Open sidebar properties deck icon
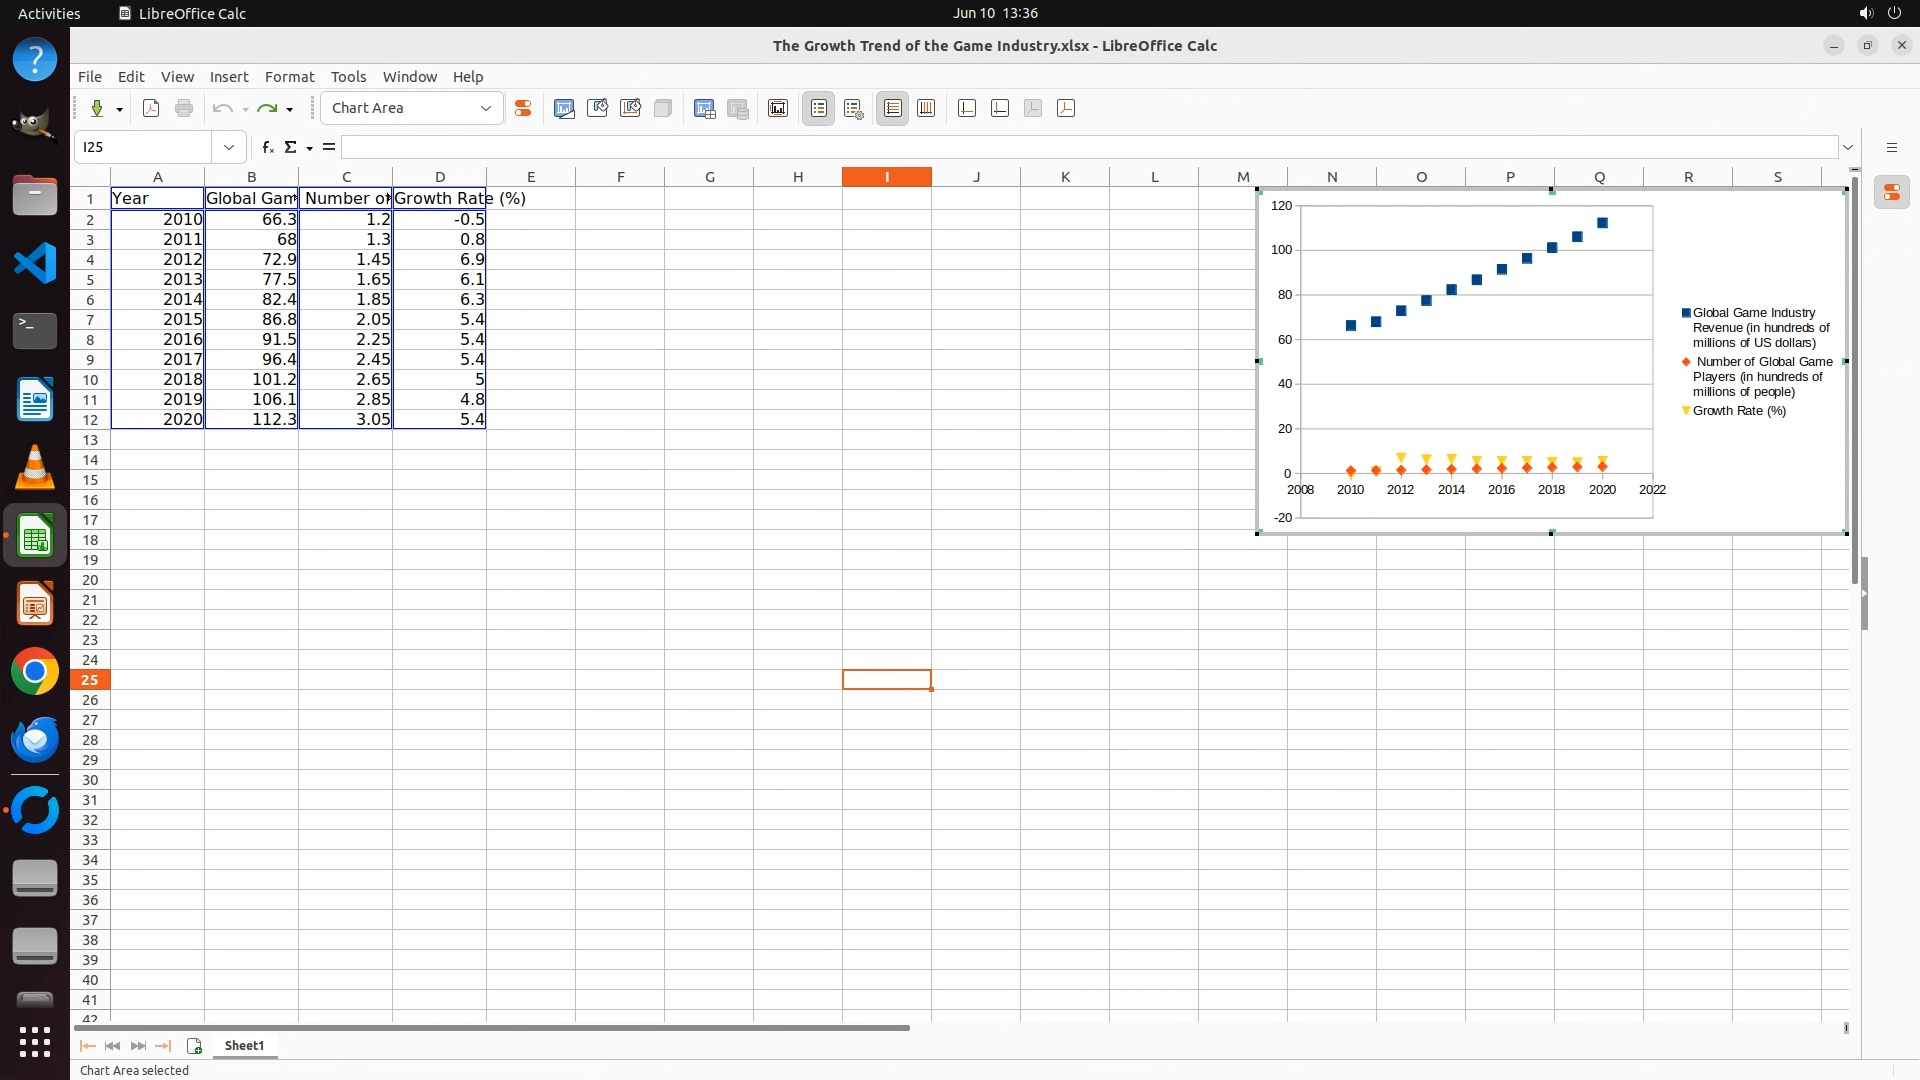 tap(1891, 192)
